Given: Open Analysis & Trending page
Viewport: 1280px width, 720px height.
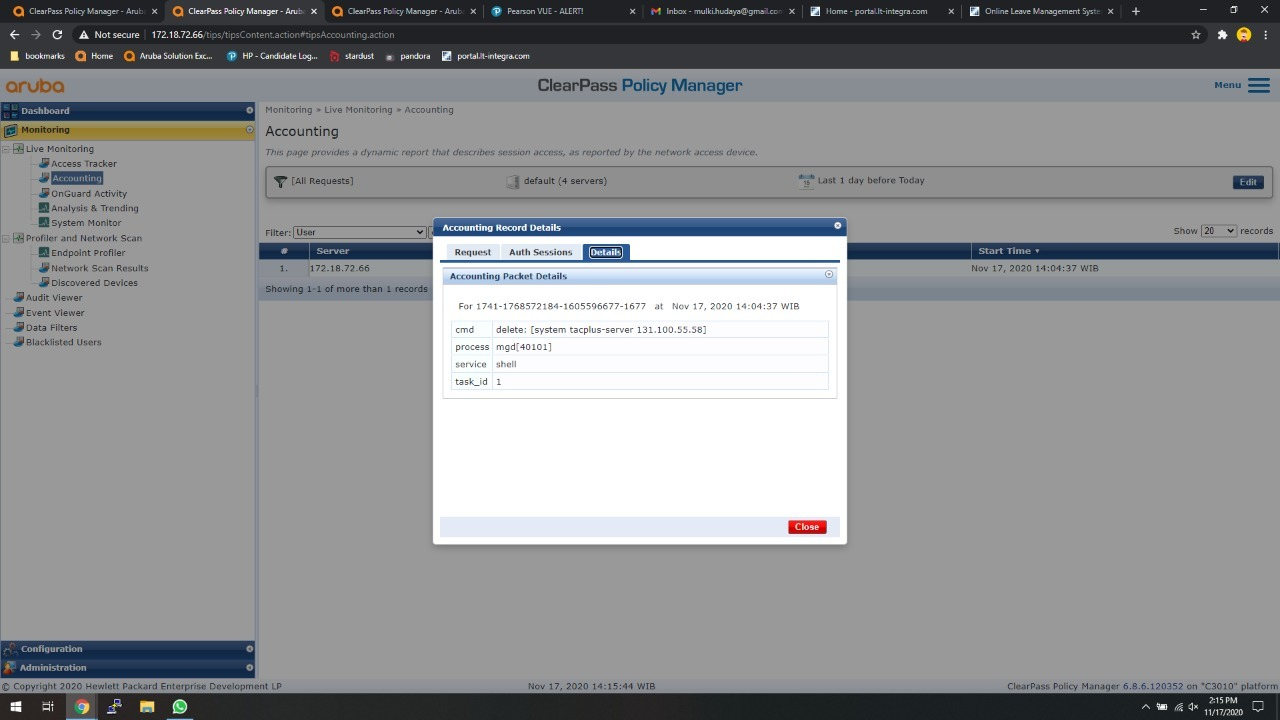Looking at the screenshot, I should point(95,208).
